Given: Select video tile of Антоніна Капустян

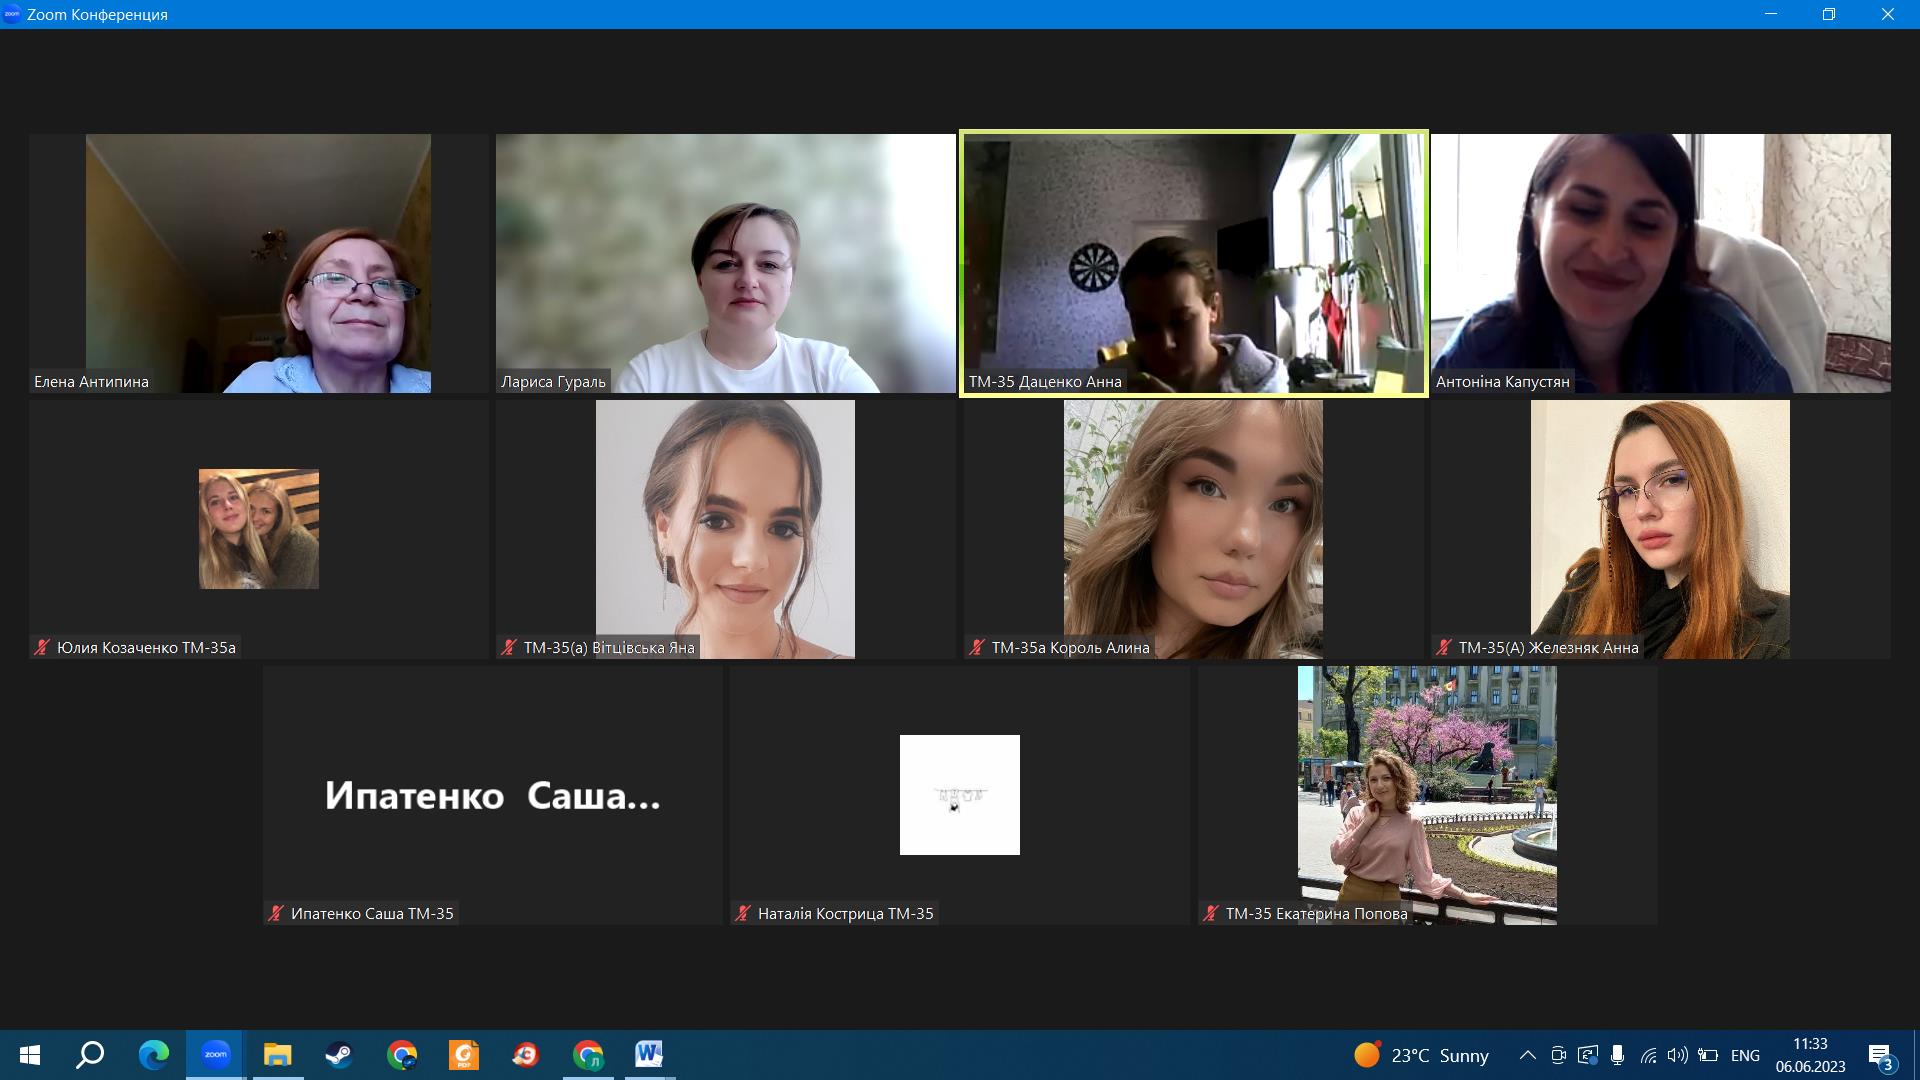Looking at the screenshot, I should (x=1661, y=263).
